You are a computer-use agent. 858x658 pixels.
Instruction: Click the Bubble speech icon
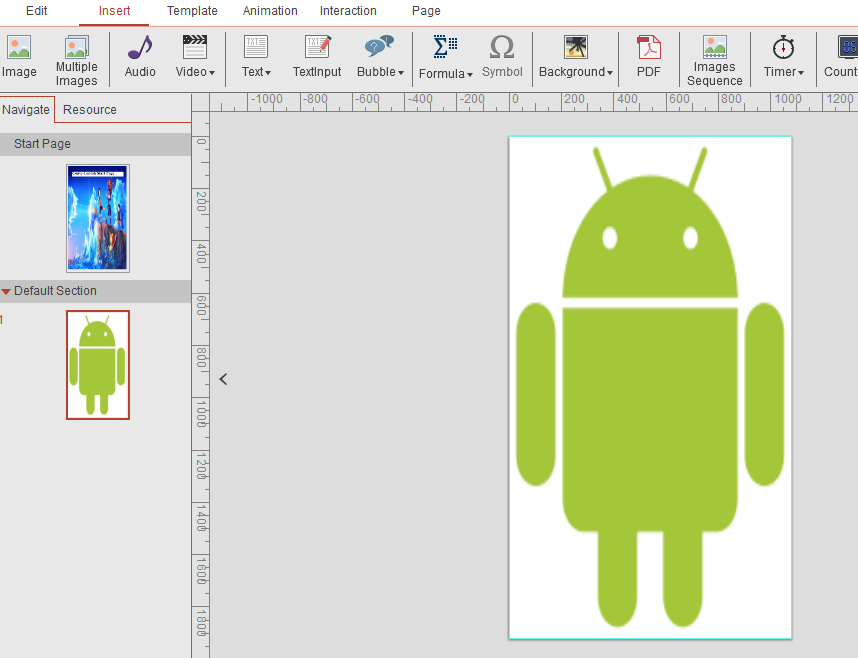tap(379, 47)
